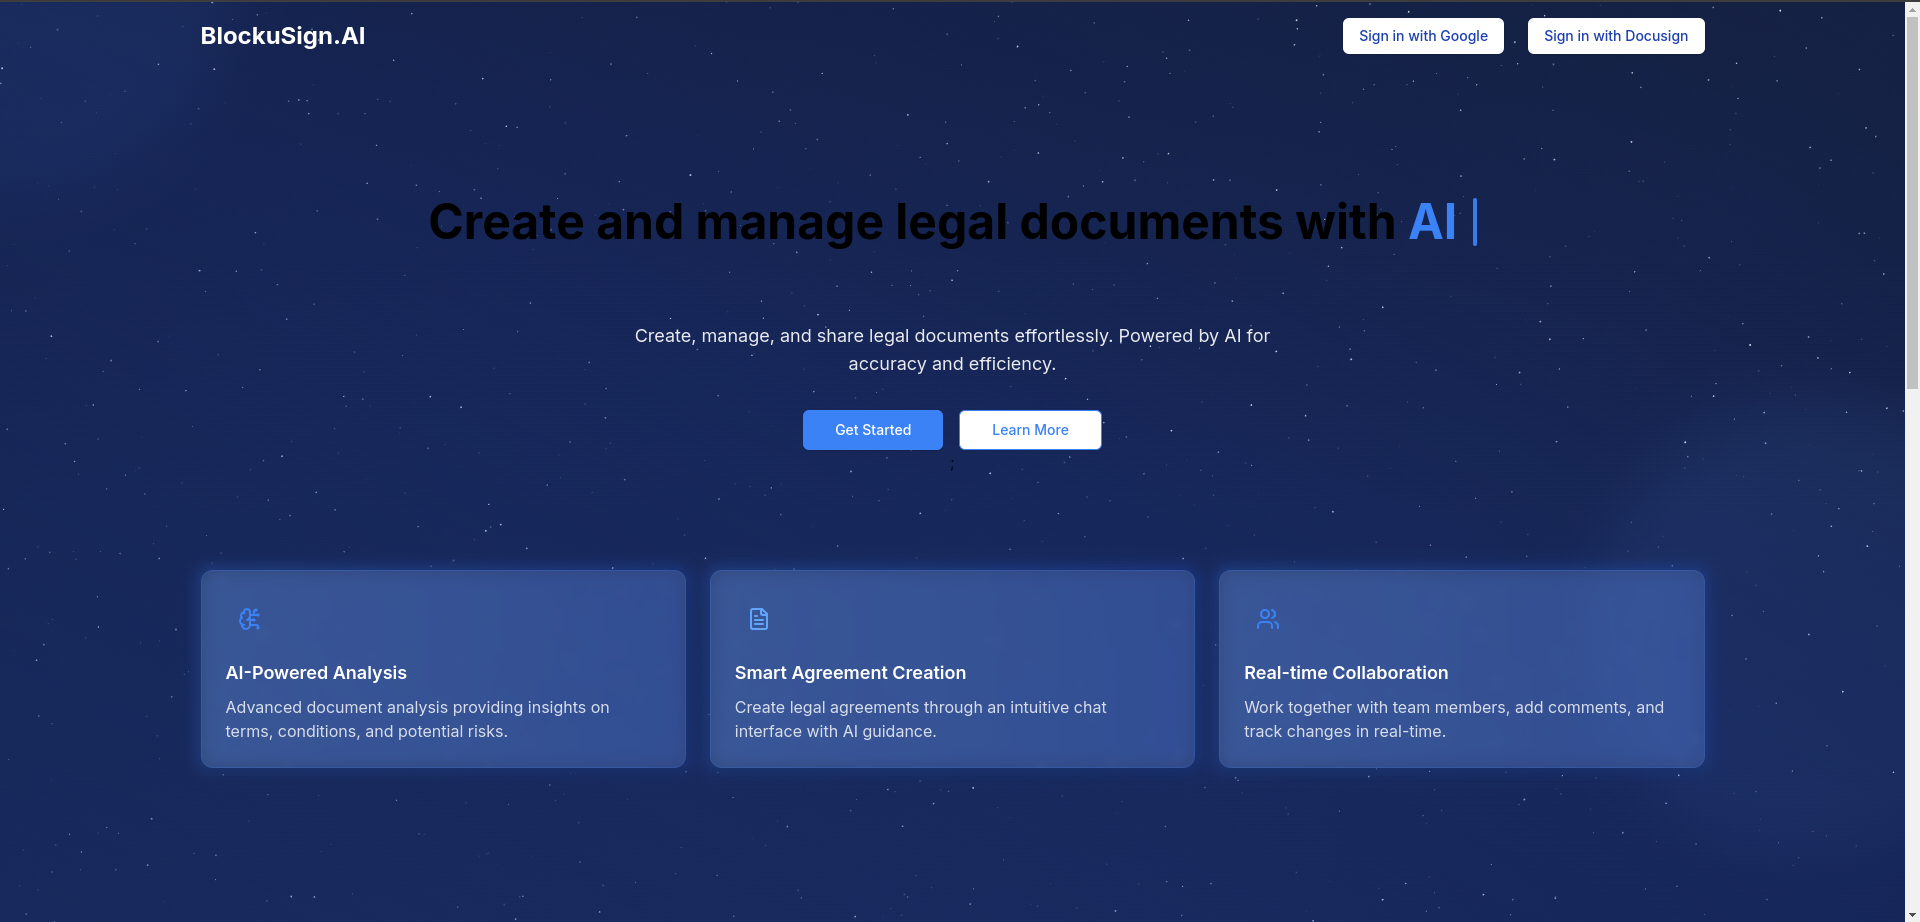The width and height of the screenshot is (1920, 922).
Task: Sign in with Google
Action: [x=1423, y=36]
